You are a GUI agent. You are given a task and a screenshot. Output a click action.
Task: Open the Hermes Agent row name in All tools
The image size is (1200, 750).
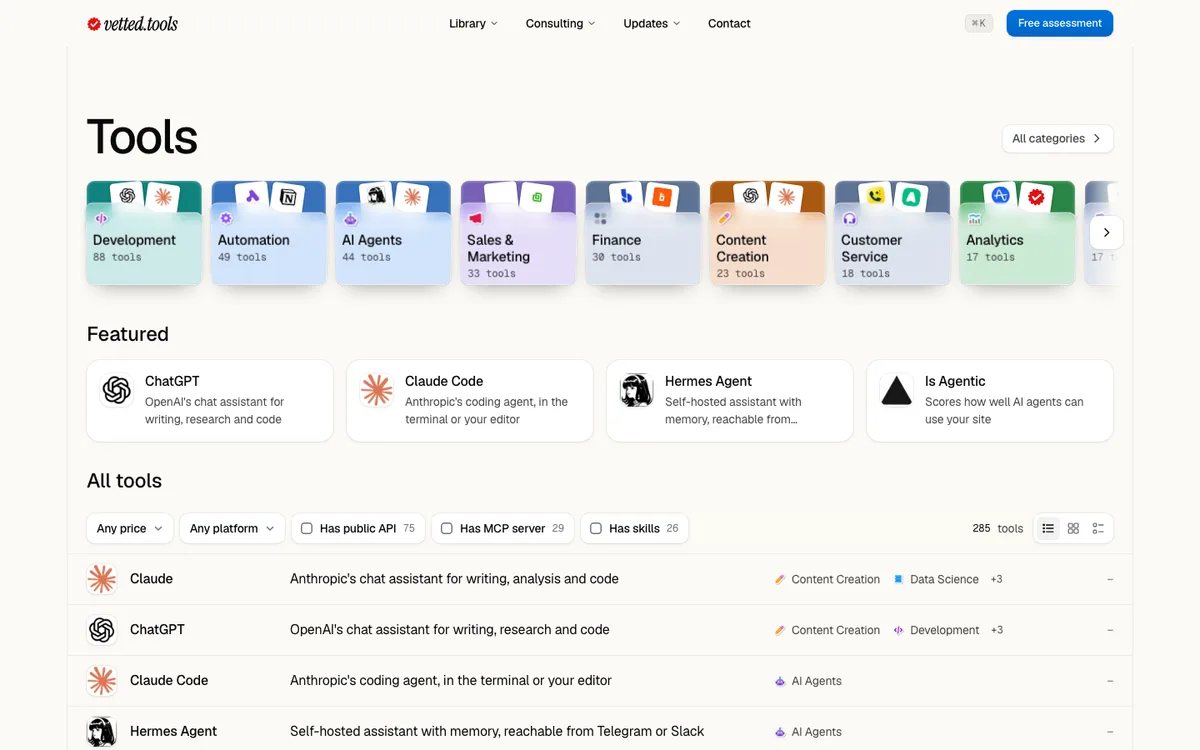(173, 732)
